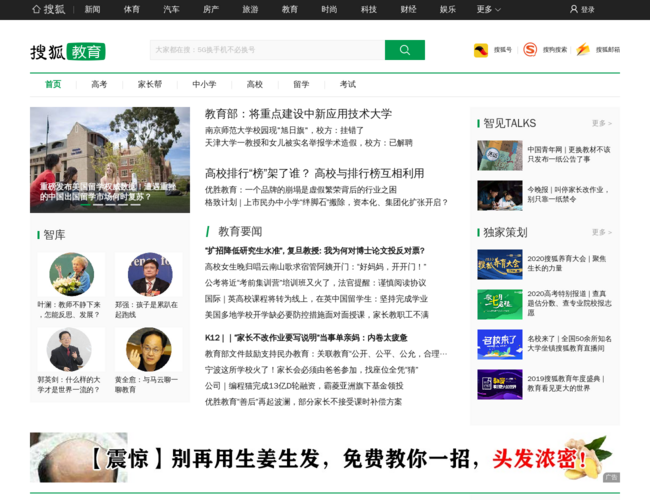
Task: Open thumbnail for 中国青年网 更换教材 article
Action: tap(500, 155)
